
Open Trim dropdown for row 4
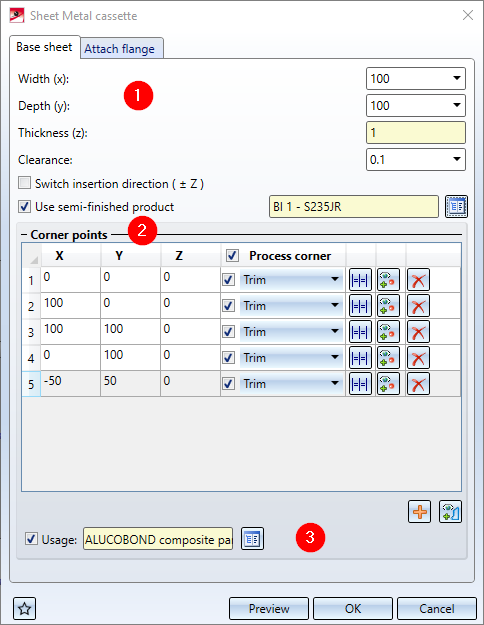tap(335, 358)
